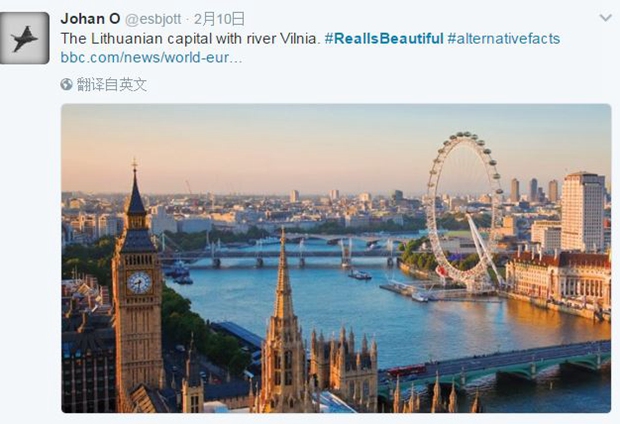Open the Johan O display name
The width and height of the screenshot is (620, 424).
click(x=91, y=19)
